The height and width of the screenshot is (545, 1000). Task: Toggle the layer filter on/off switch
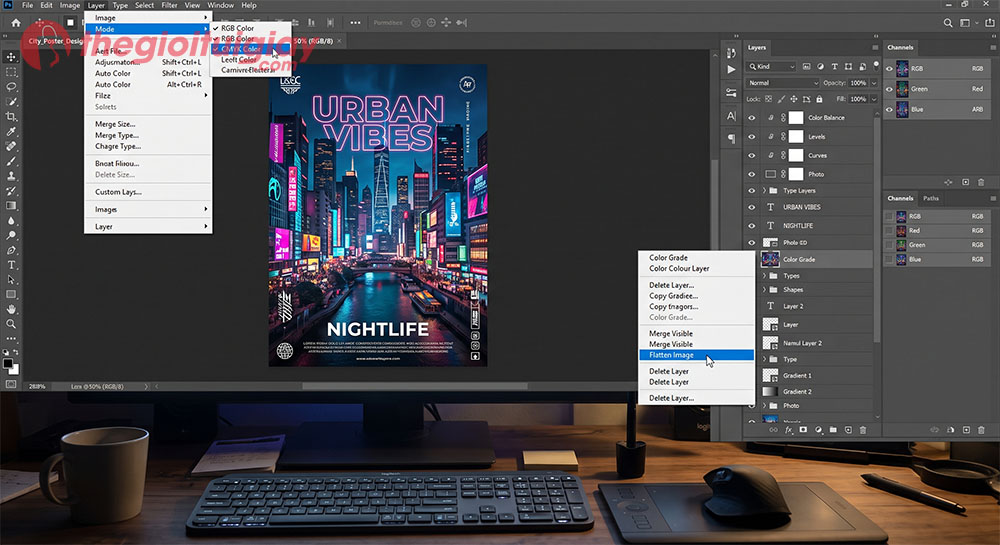(876, 65)
